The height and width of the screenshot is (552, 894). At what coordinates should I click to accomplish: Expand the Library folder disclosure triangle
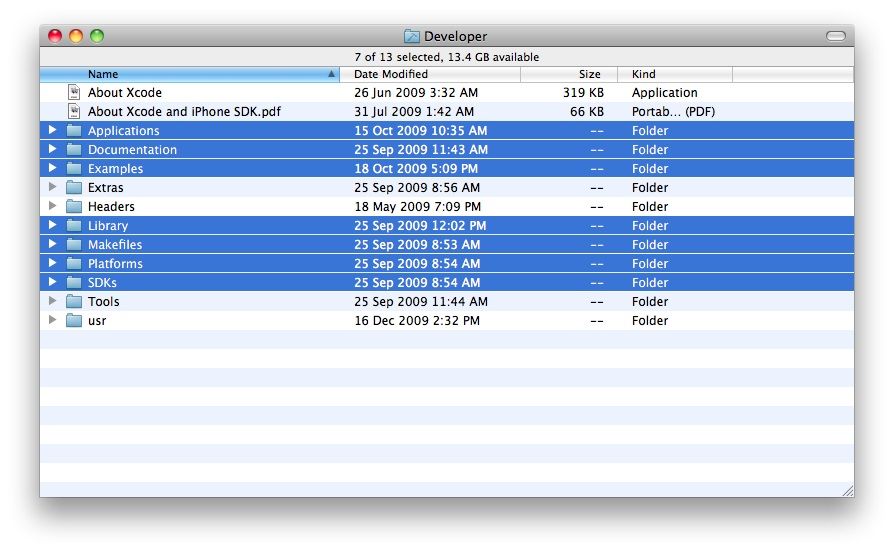pyautogui.click(x=52, y=225)
